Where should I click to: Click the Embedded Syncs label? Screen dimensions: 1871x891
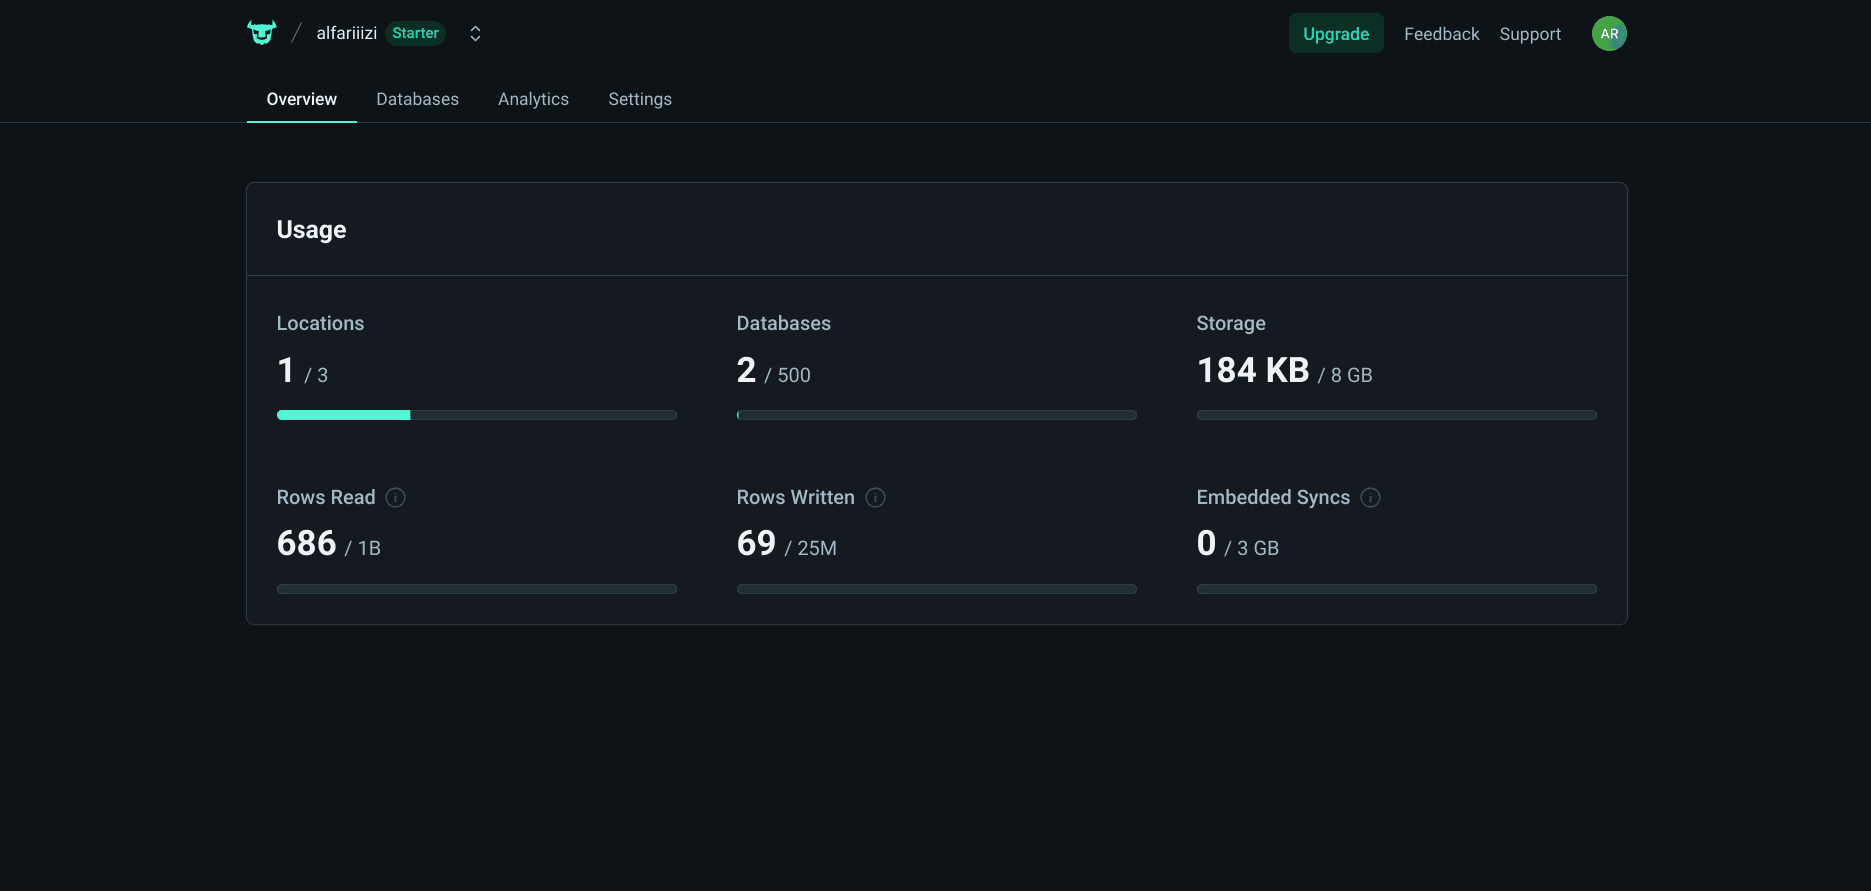pyautogui.click(x=1274, y=497)
